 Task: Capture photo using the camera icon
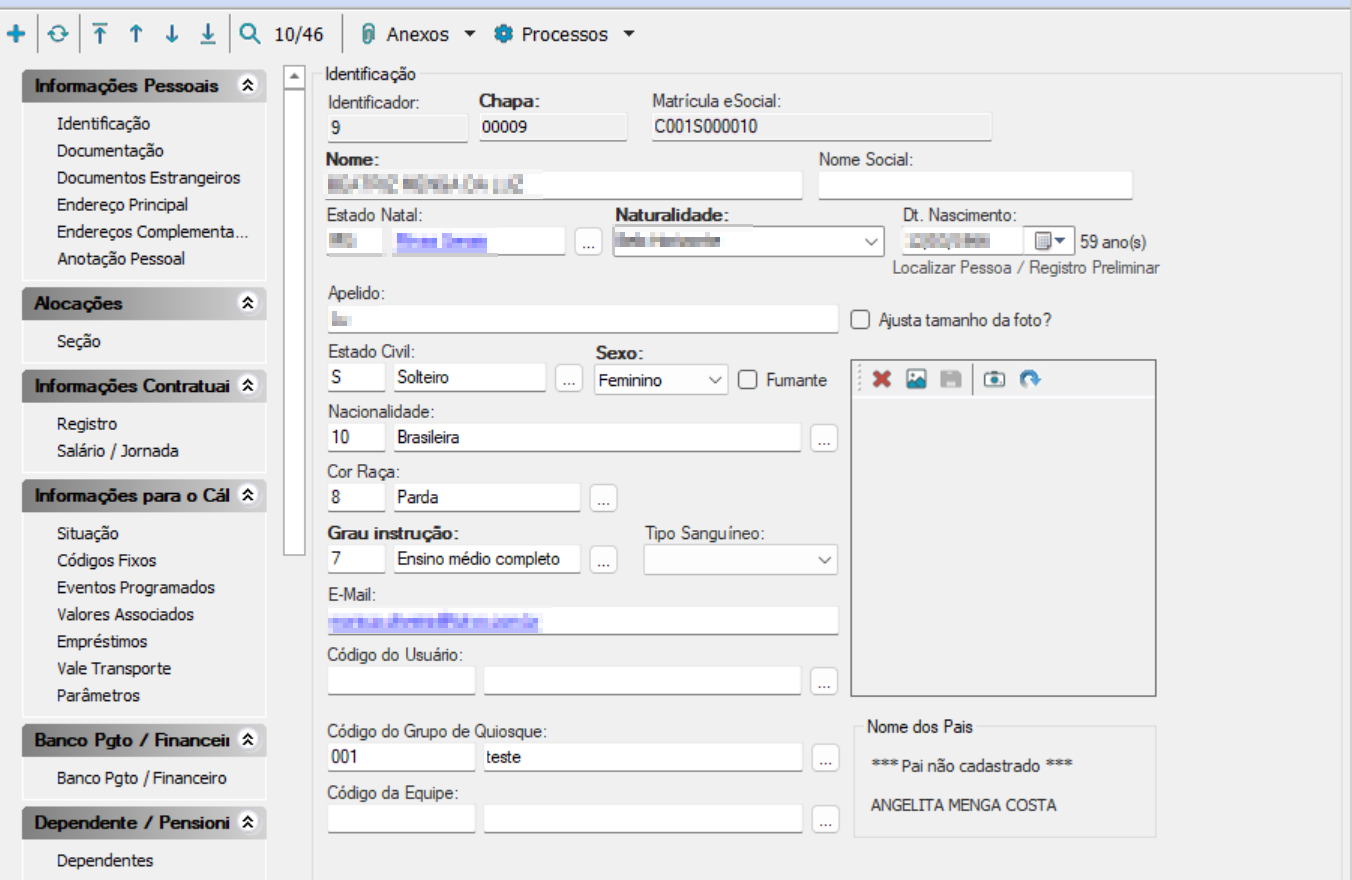(x=993, y=379)
